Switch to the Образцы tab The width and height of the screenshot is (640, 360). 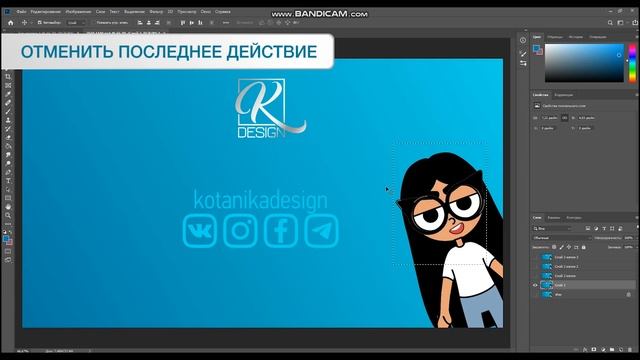coord(555,37)
